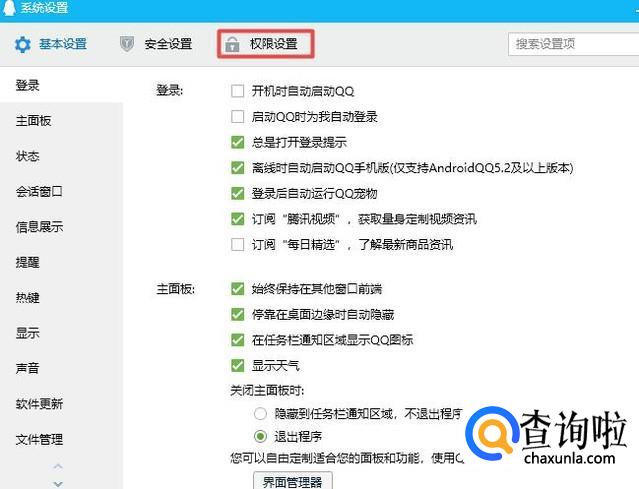
Task: Click the gear icon beside 基本设置
Action: click(22, 44)
